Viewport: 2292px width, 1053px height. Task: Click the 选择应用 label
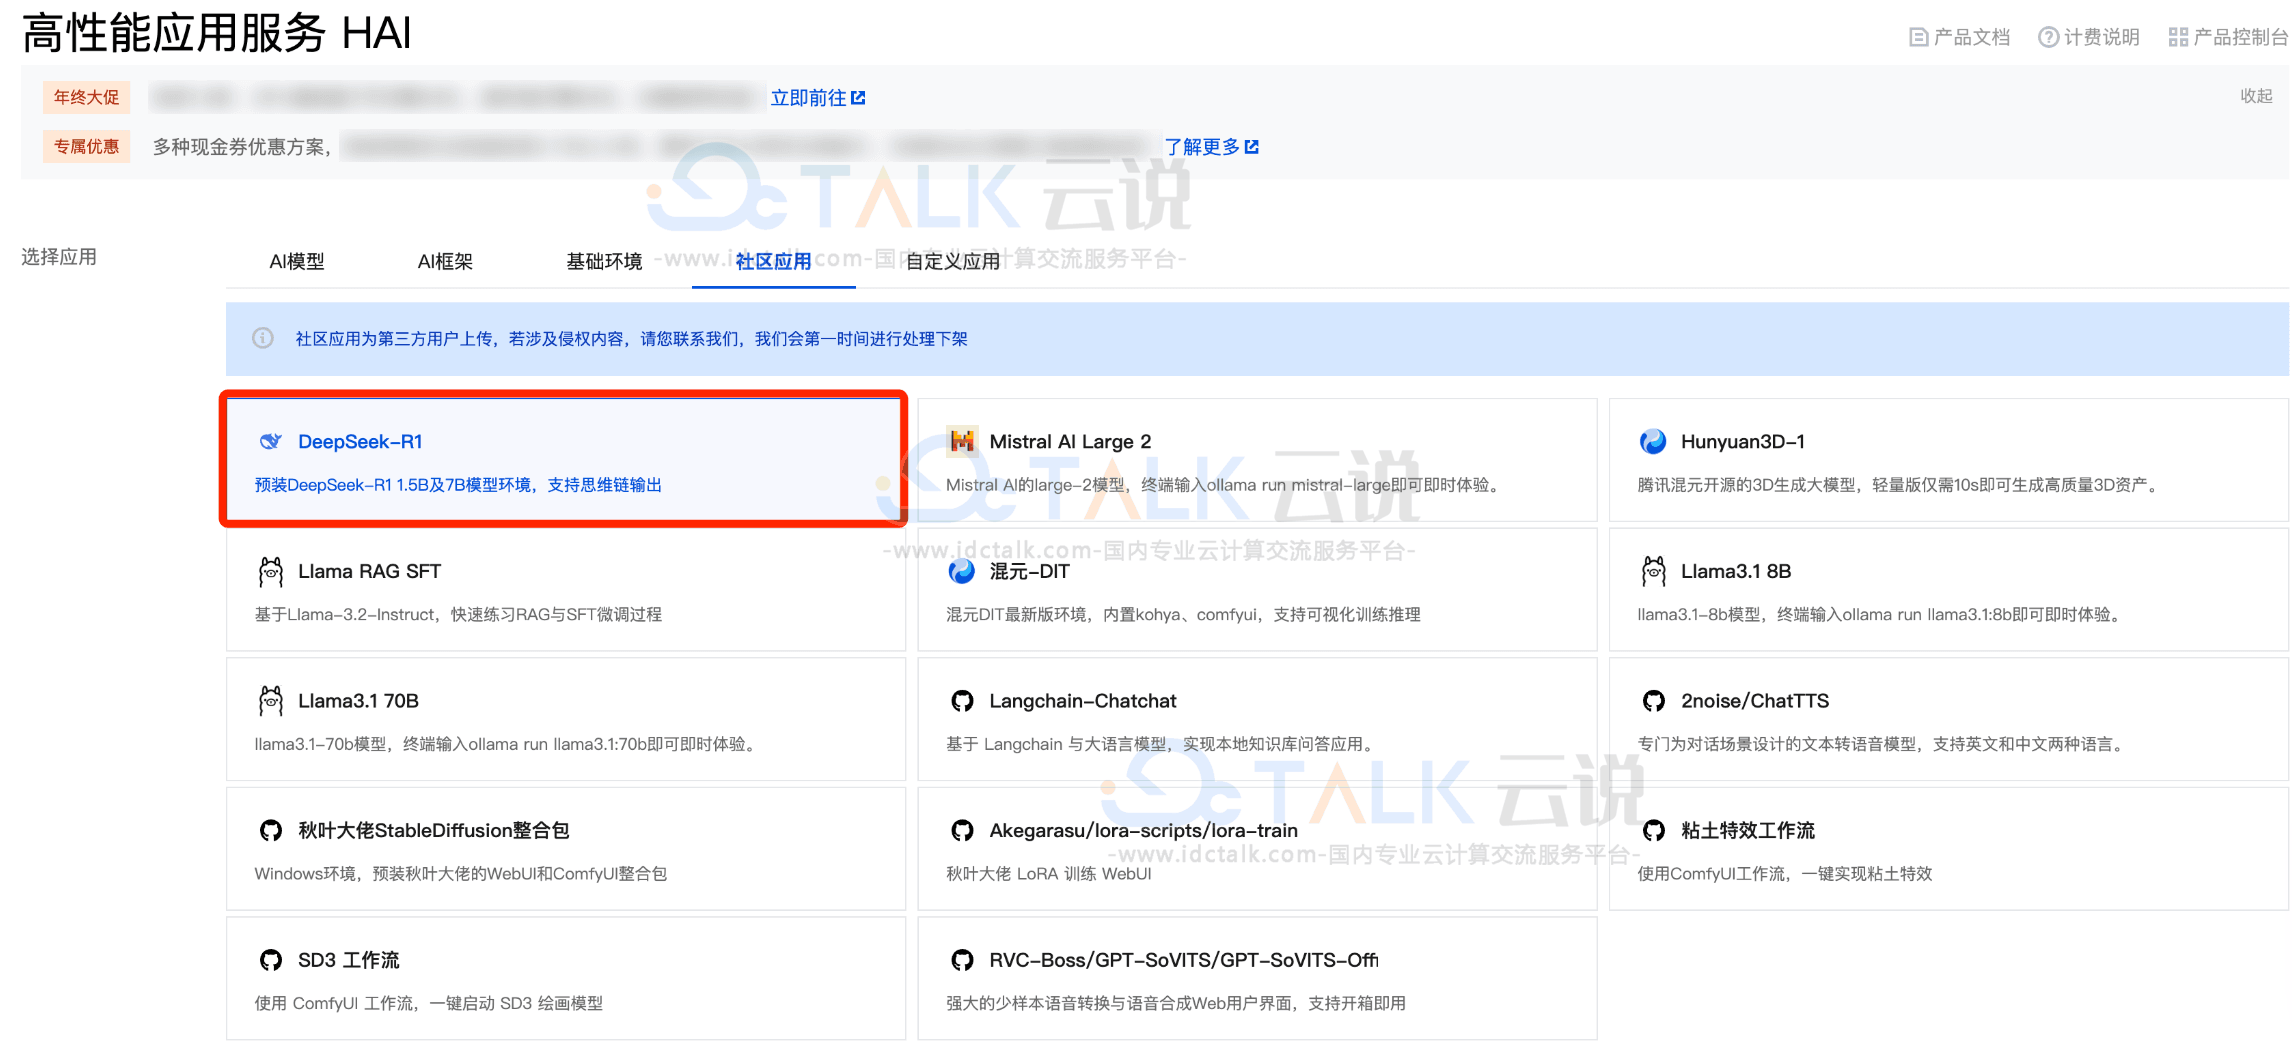(x=59, y=257)
